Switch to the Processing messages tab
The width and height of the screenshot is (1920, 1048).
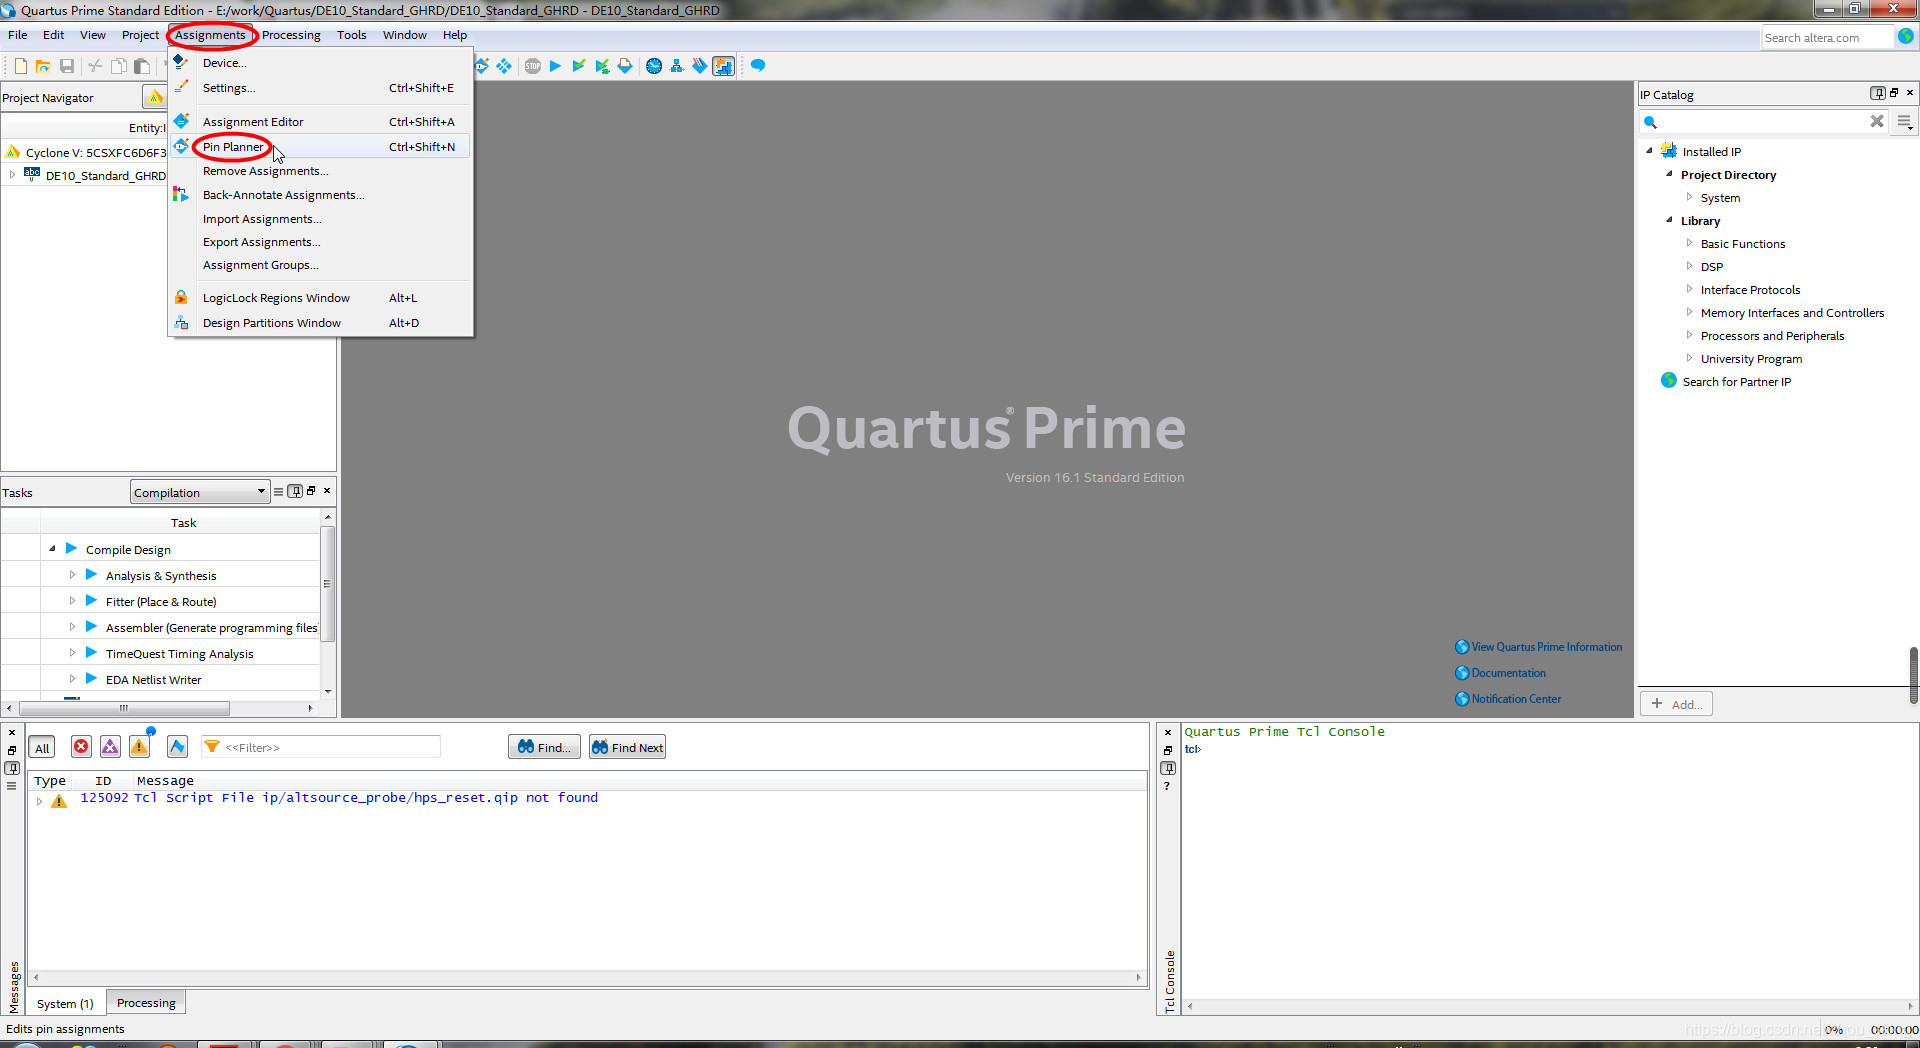tap(146, 1003)
